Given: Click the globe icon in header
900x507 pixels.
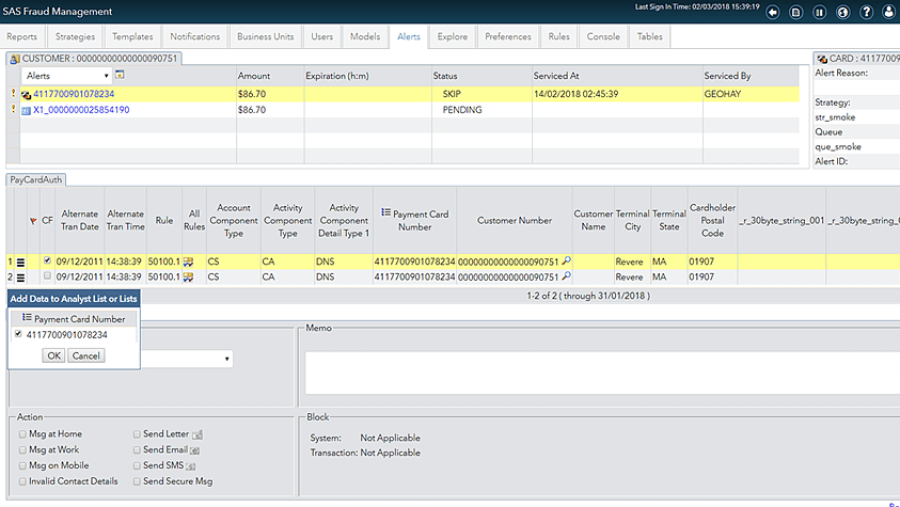Looking at the screenshot, I should [843, 12].
